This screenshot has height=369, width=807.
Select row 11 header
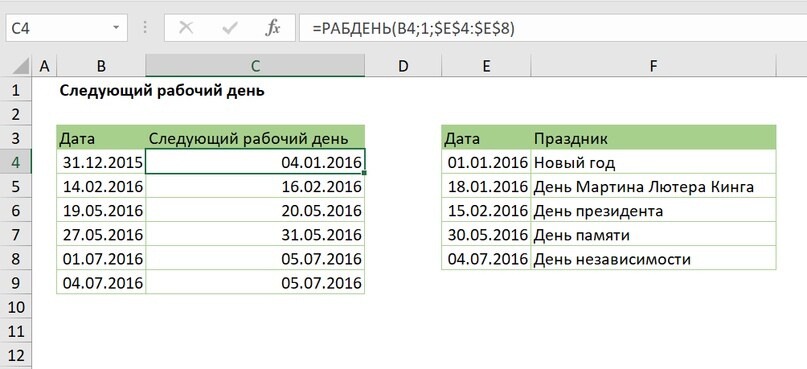pyautogui.click(x=16, y=331)
